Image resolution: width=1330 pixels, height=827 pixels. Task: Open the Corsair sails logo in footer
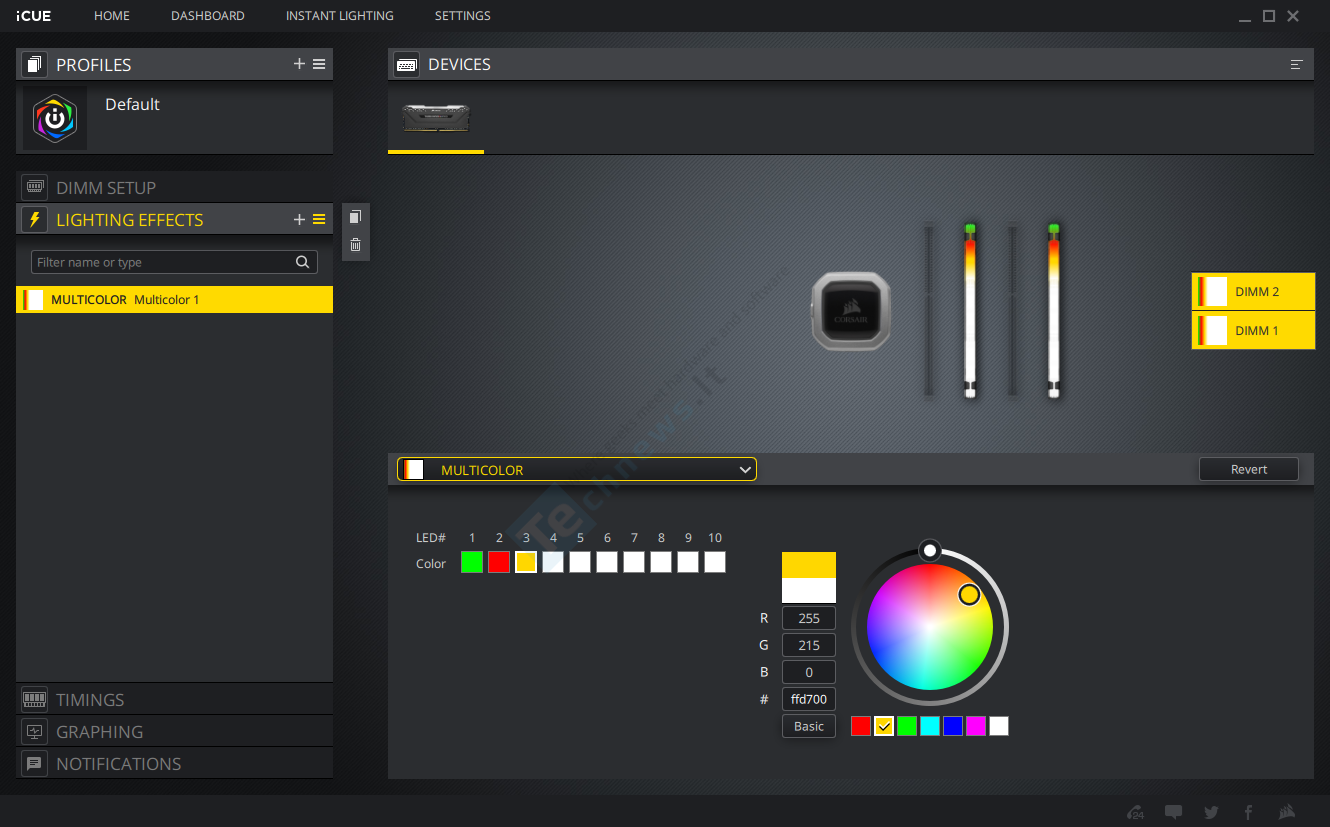pyautogui.click(x=1287, y=812)
